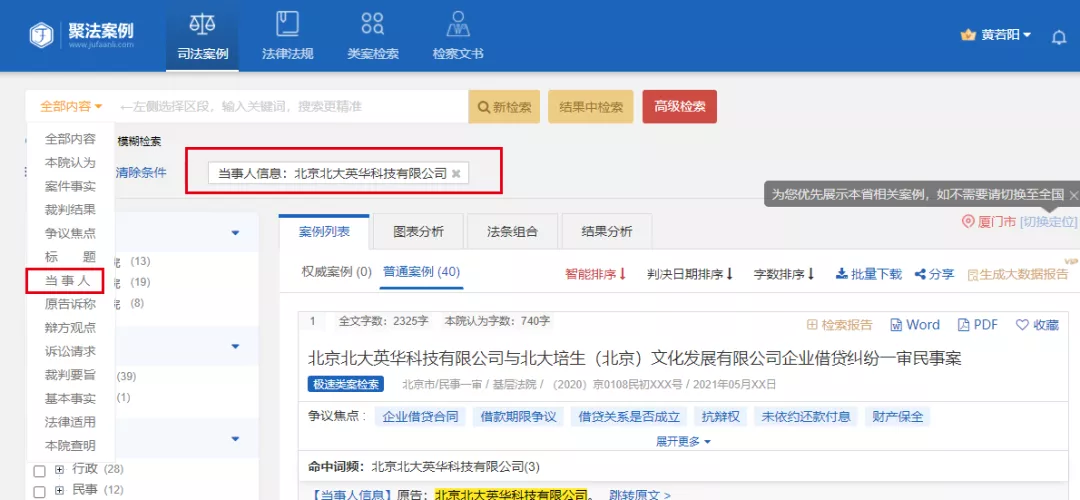Click the 新检索 search button
This screenshot has width=1080, height=500.
click(504, 107)
